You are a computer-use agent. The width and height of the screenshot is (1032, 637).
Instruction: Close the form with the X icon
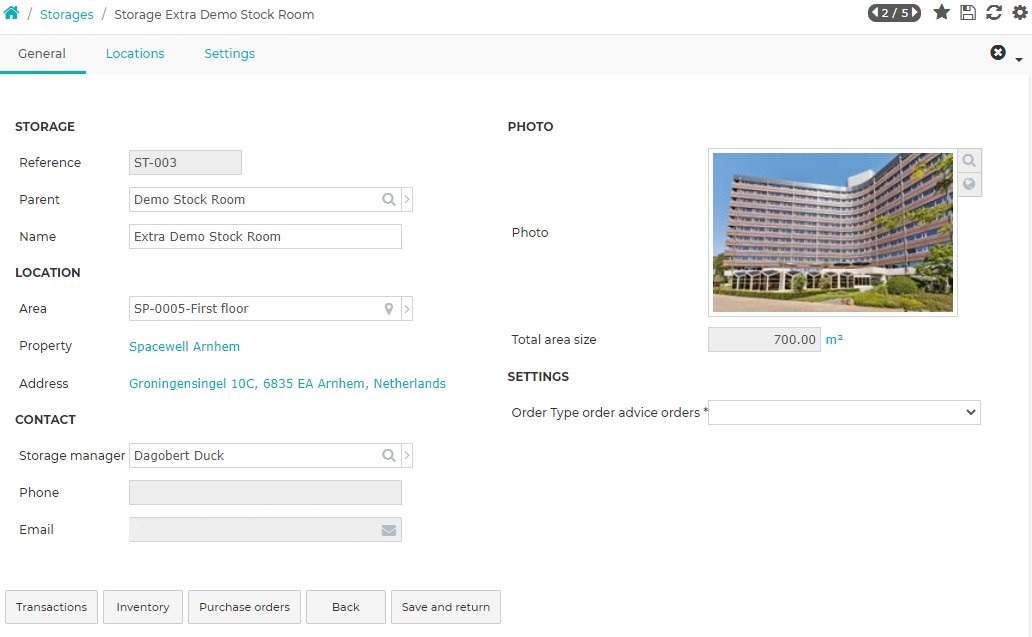[998, 53]
